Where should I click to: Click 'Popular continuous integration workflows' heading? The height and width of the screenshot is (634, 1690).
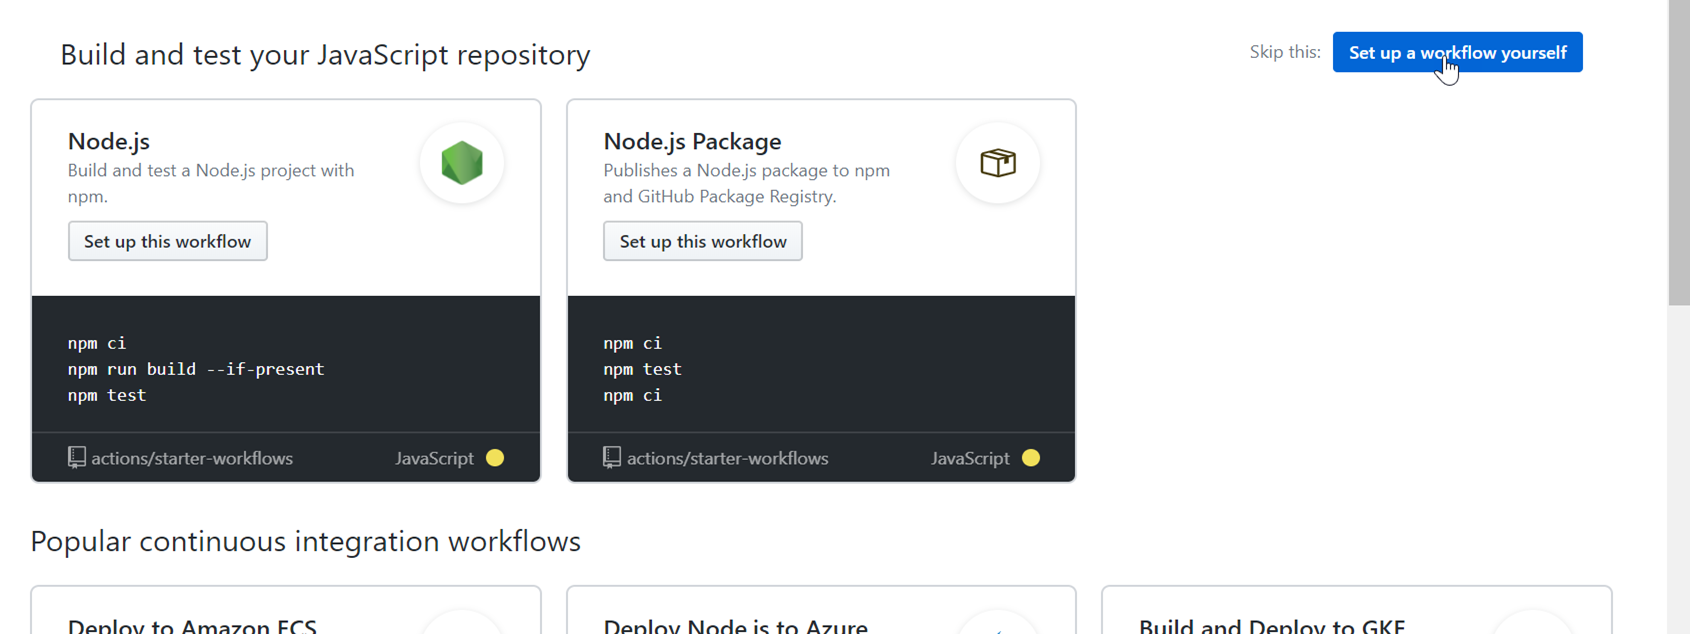[305, 541]
